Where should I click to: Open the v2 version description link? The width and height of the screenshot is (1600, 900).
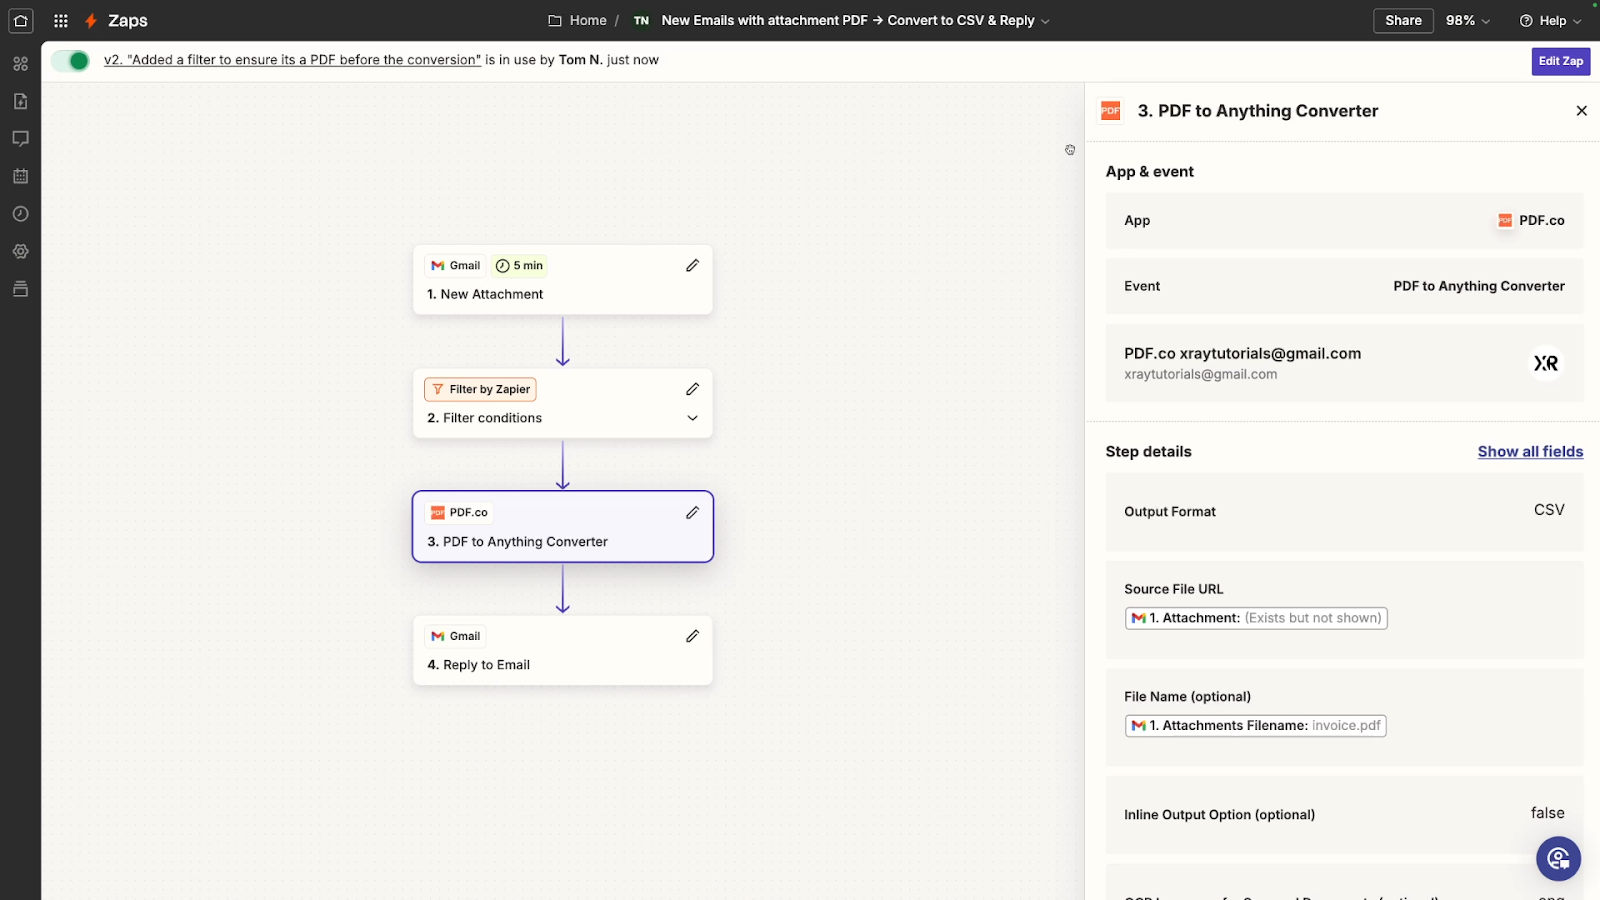pyautogui.click(x=292, y=60)
